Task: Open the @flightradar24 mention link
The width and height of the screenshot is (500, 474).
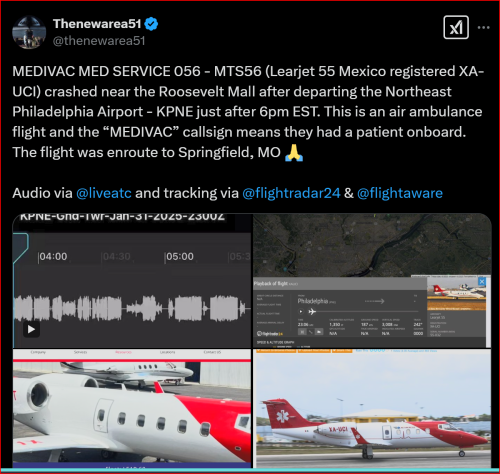Action: [291, 193]
